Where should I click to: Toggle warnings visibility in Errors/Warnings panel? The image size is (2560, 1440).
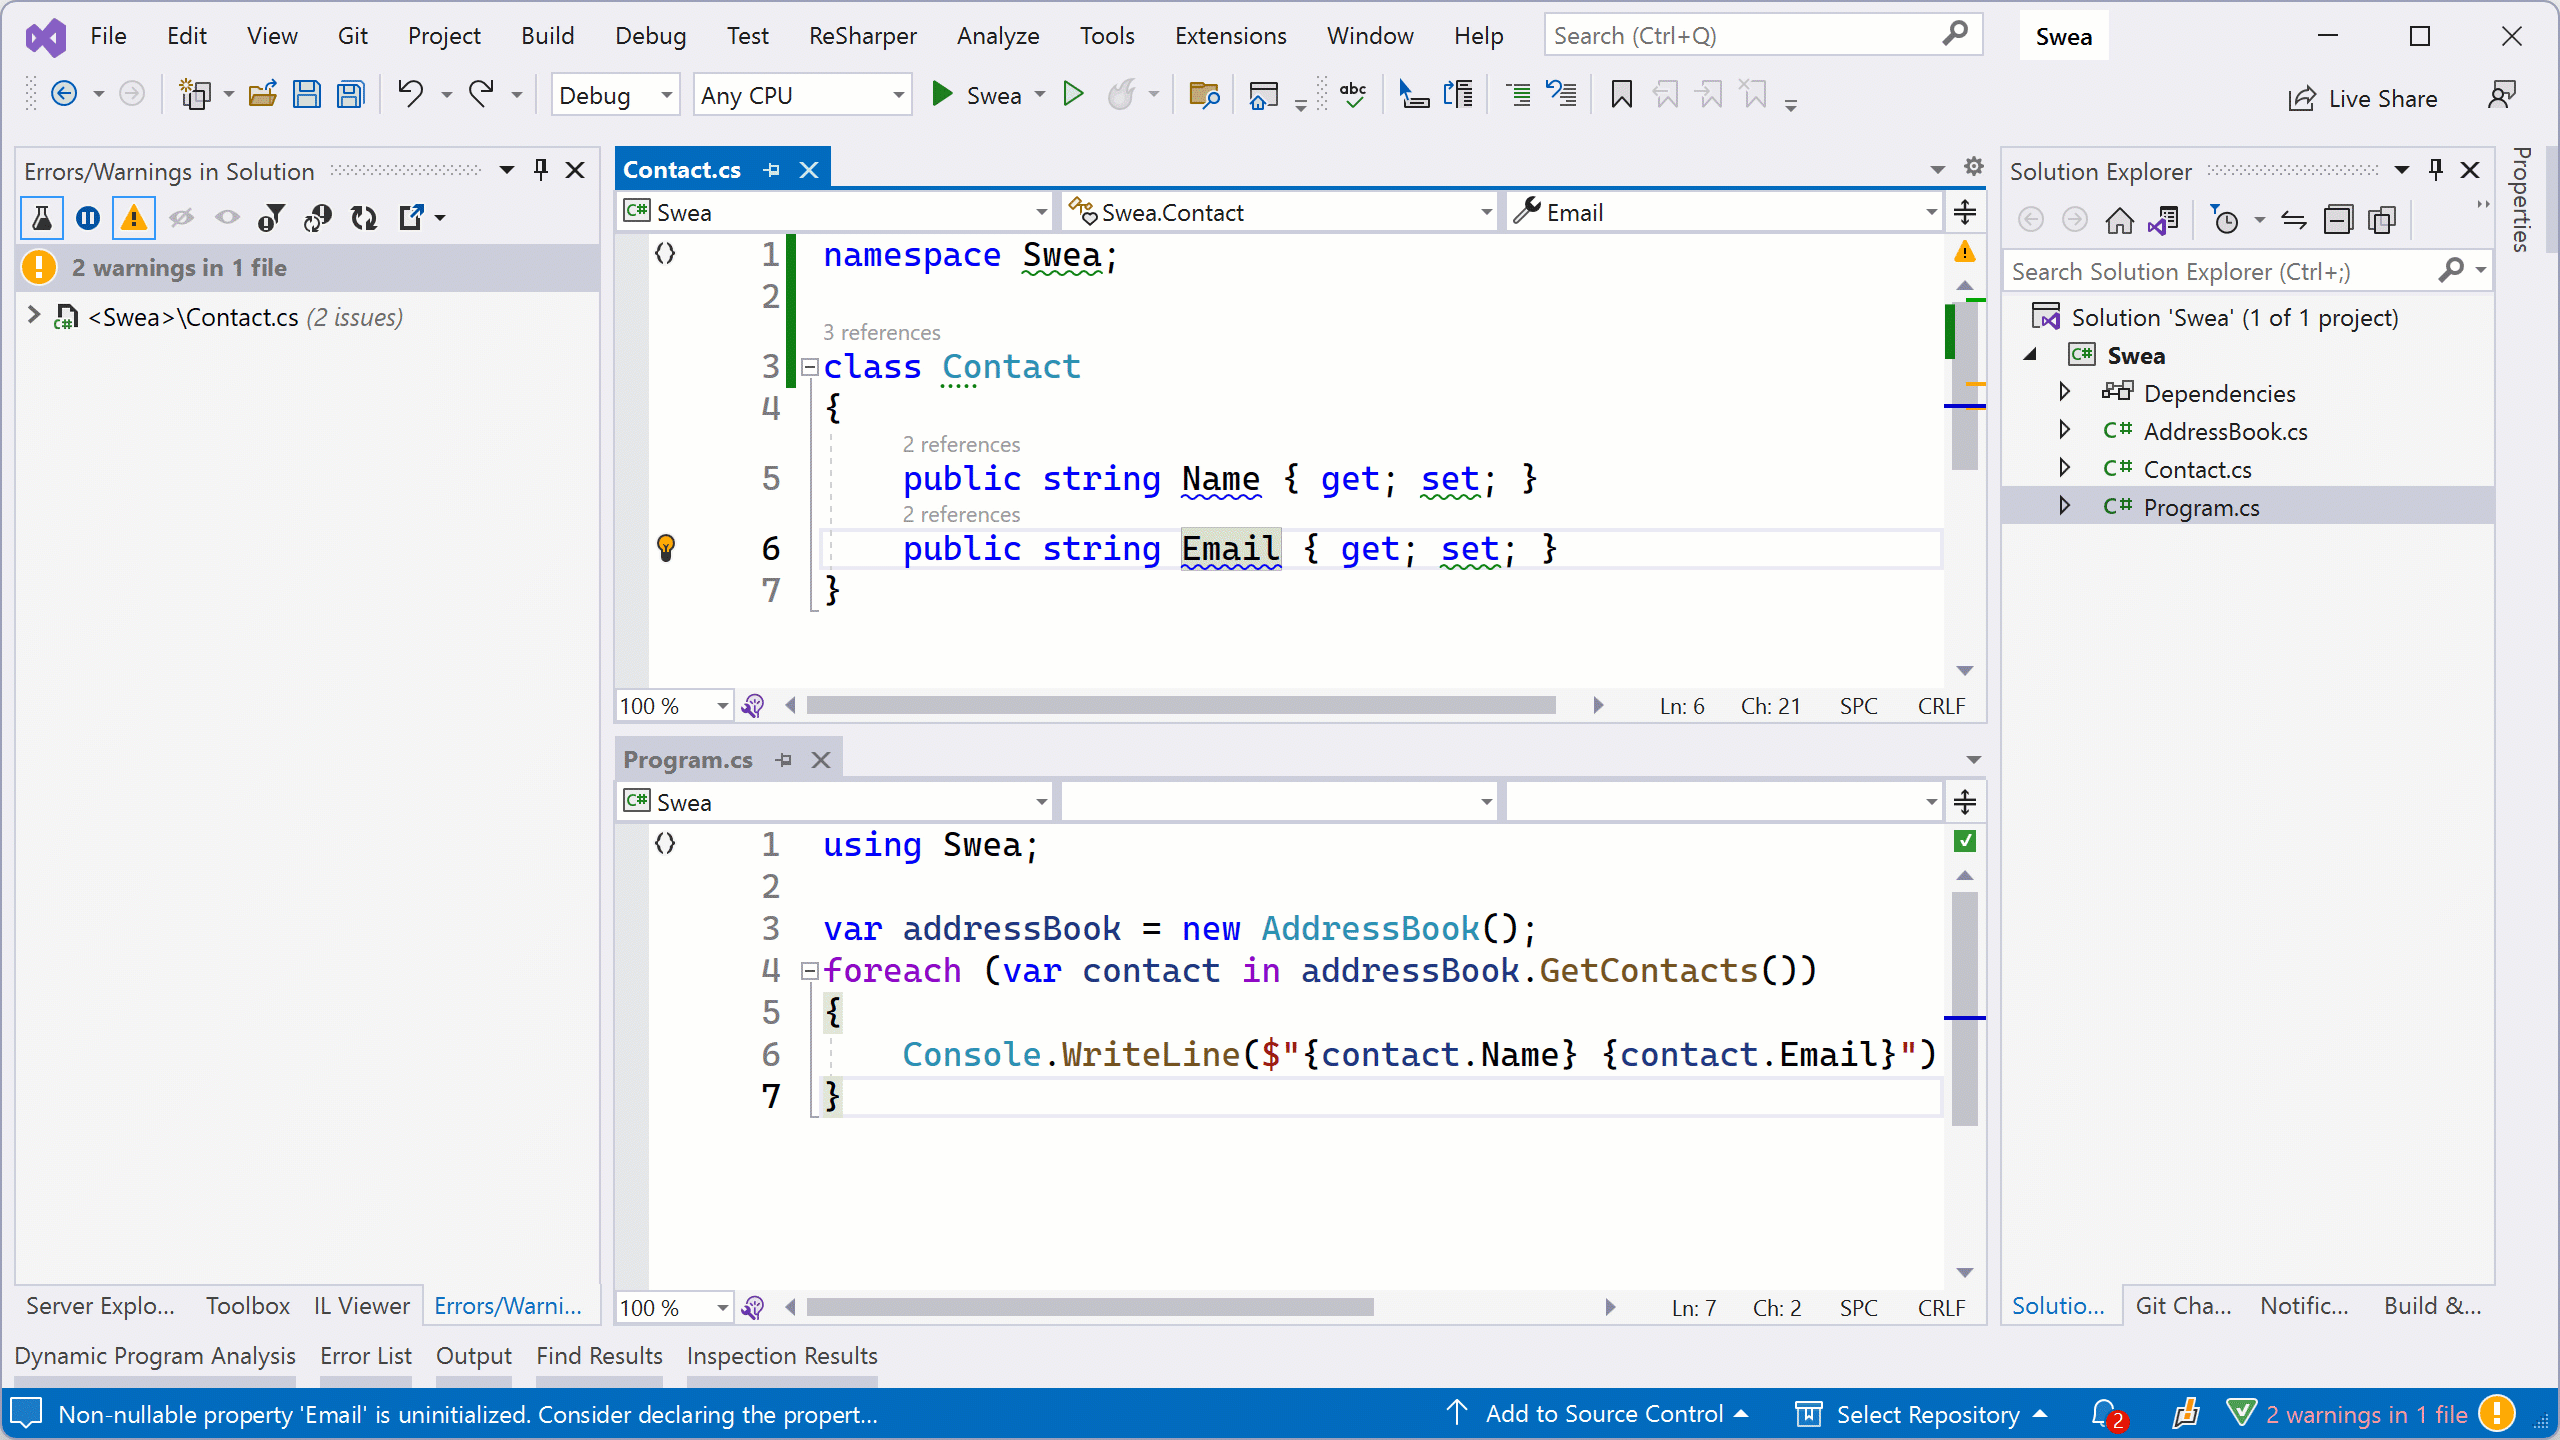(134, 217)
